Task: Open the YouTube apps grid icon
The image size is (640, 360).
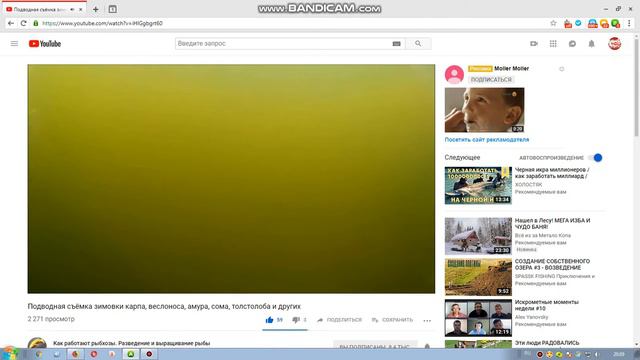Action: pyautogui.click(x=553, y=43)
